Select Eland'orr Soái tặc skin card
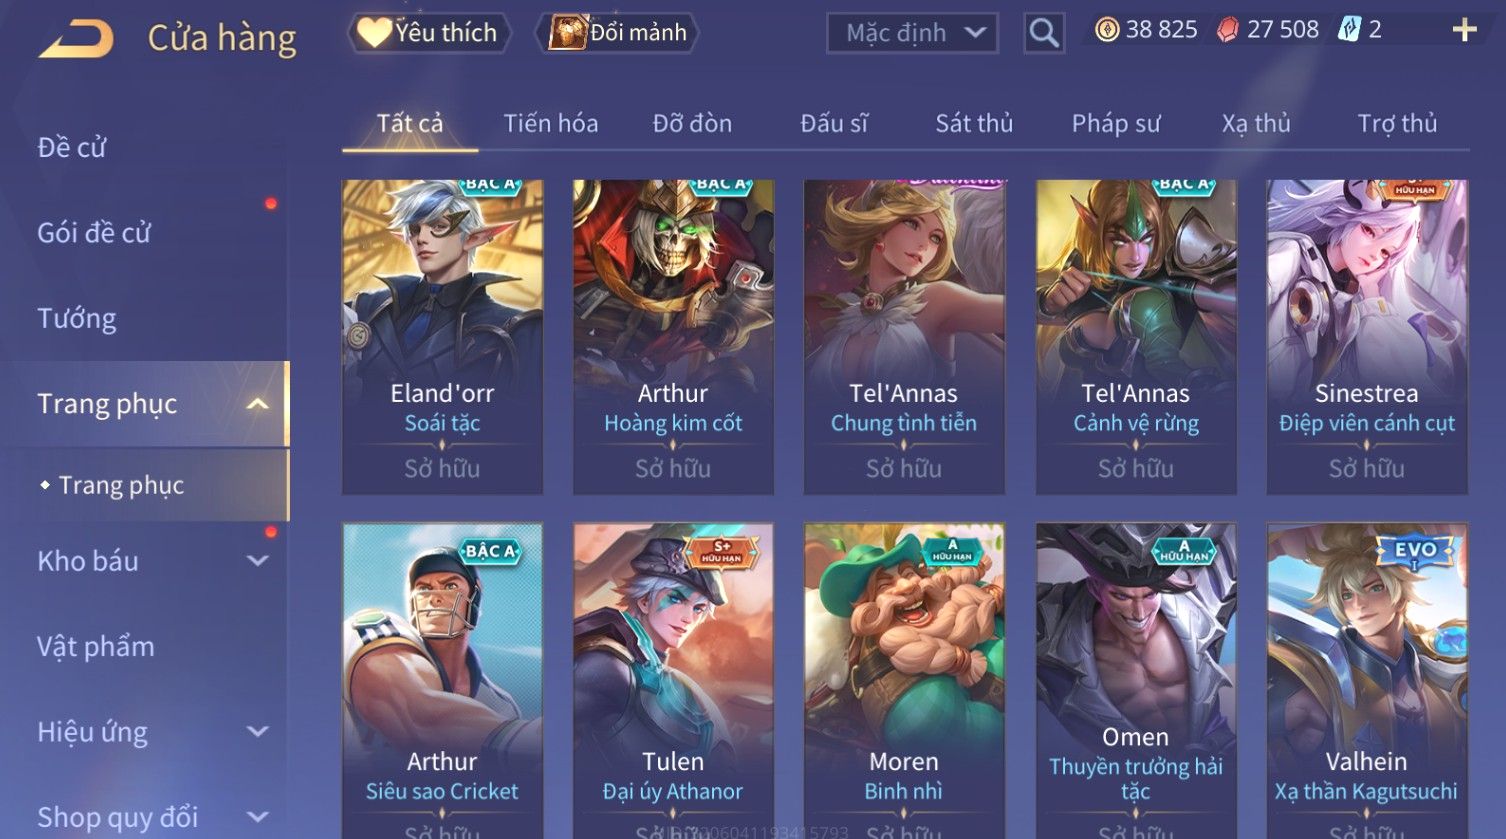The height and width of the screenshot is (839, 1506). click(442, 337)
